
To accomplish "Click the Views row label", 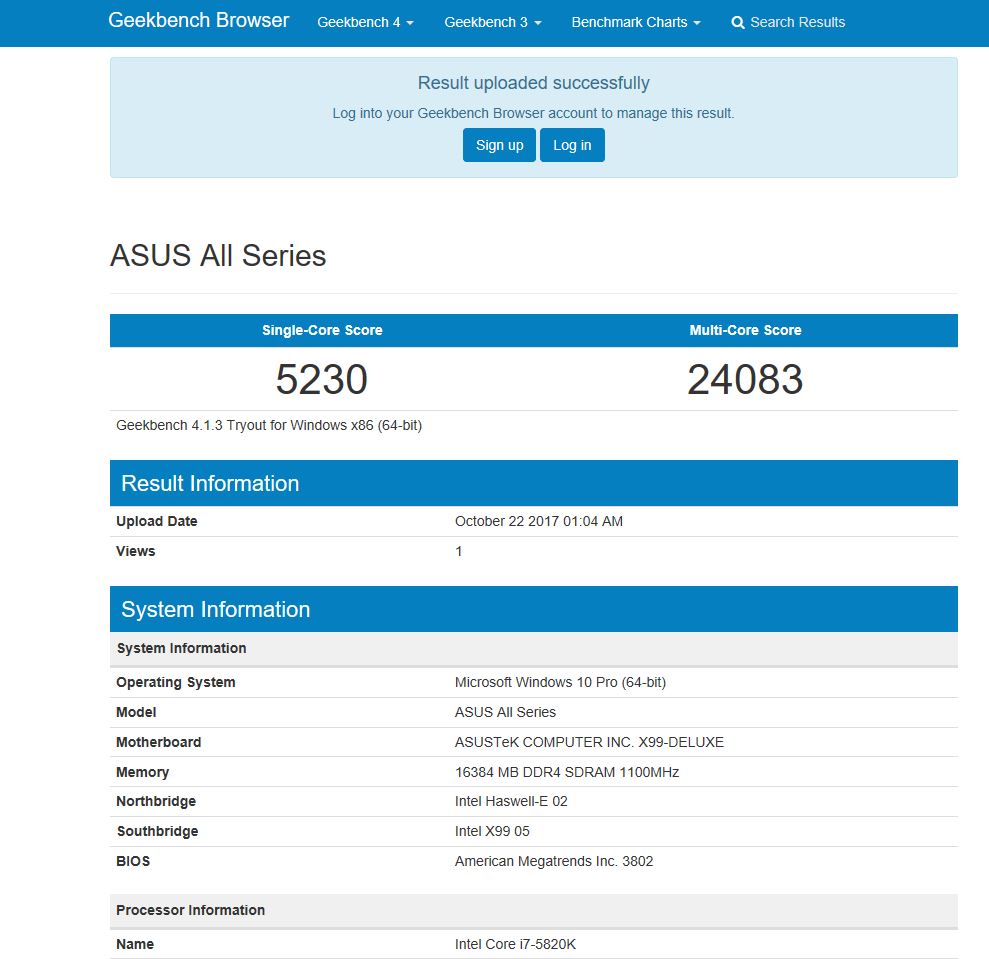I will pyautogui.click(x=136, y=551).
